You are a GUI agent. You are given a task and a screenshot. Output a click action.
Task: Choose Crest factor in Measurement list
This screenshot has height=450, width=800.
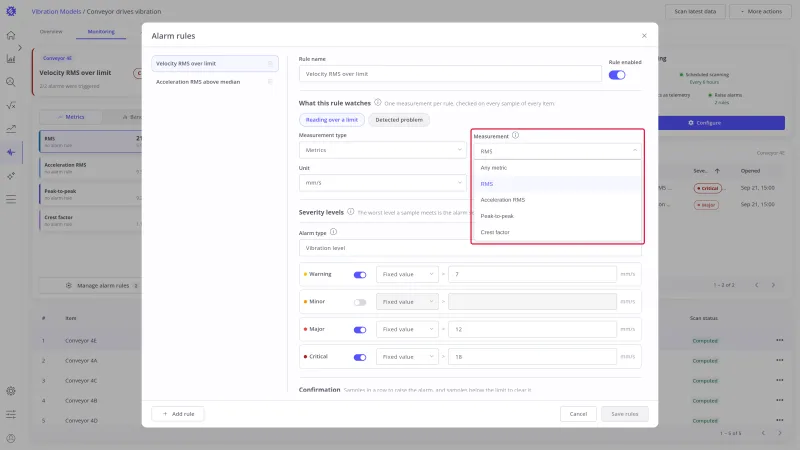click(557, 232)
